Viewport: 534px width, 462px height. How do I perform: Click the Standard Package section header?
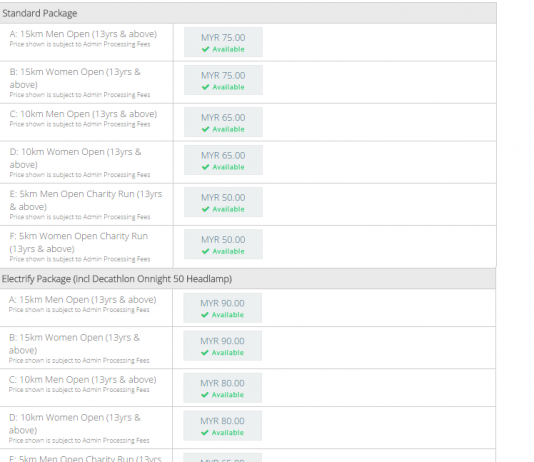click(248, 13)
